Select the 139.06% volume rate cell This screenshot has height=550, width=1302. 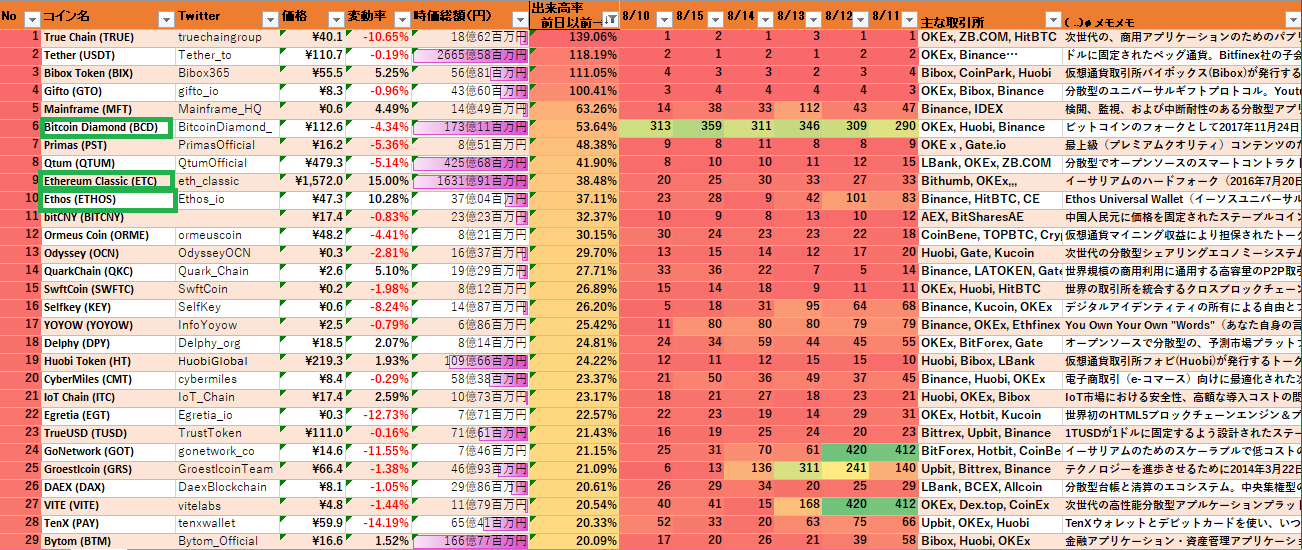pos(573,37)
